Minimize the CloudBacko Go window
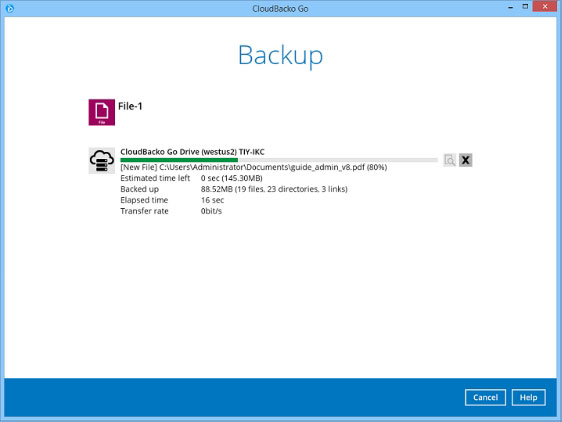Image resolution: width=562 pixels, height=422 pixels. coord(511,7)
